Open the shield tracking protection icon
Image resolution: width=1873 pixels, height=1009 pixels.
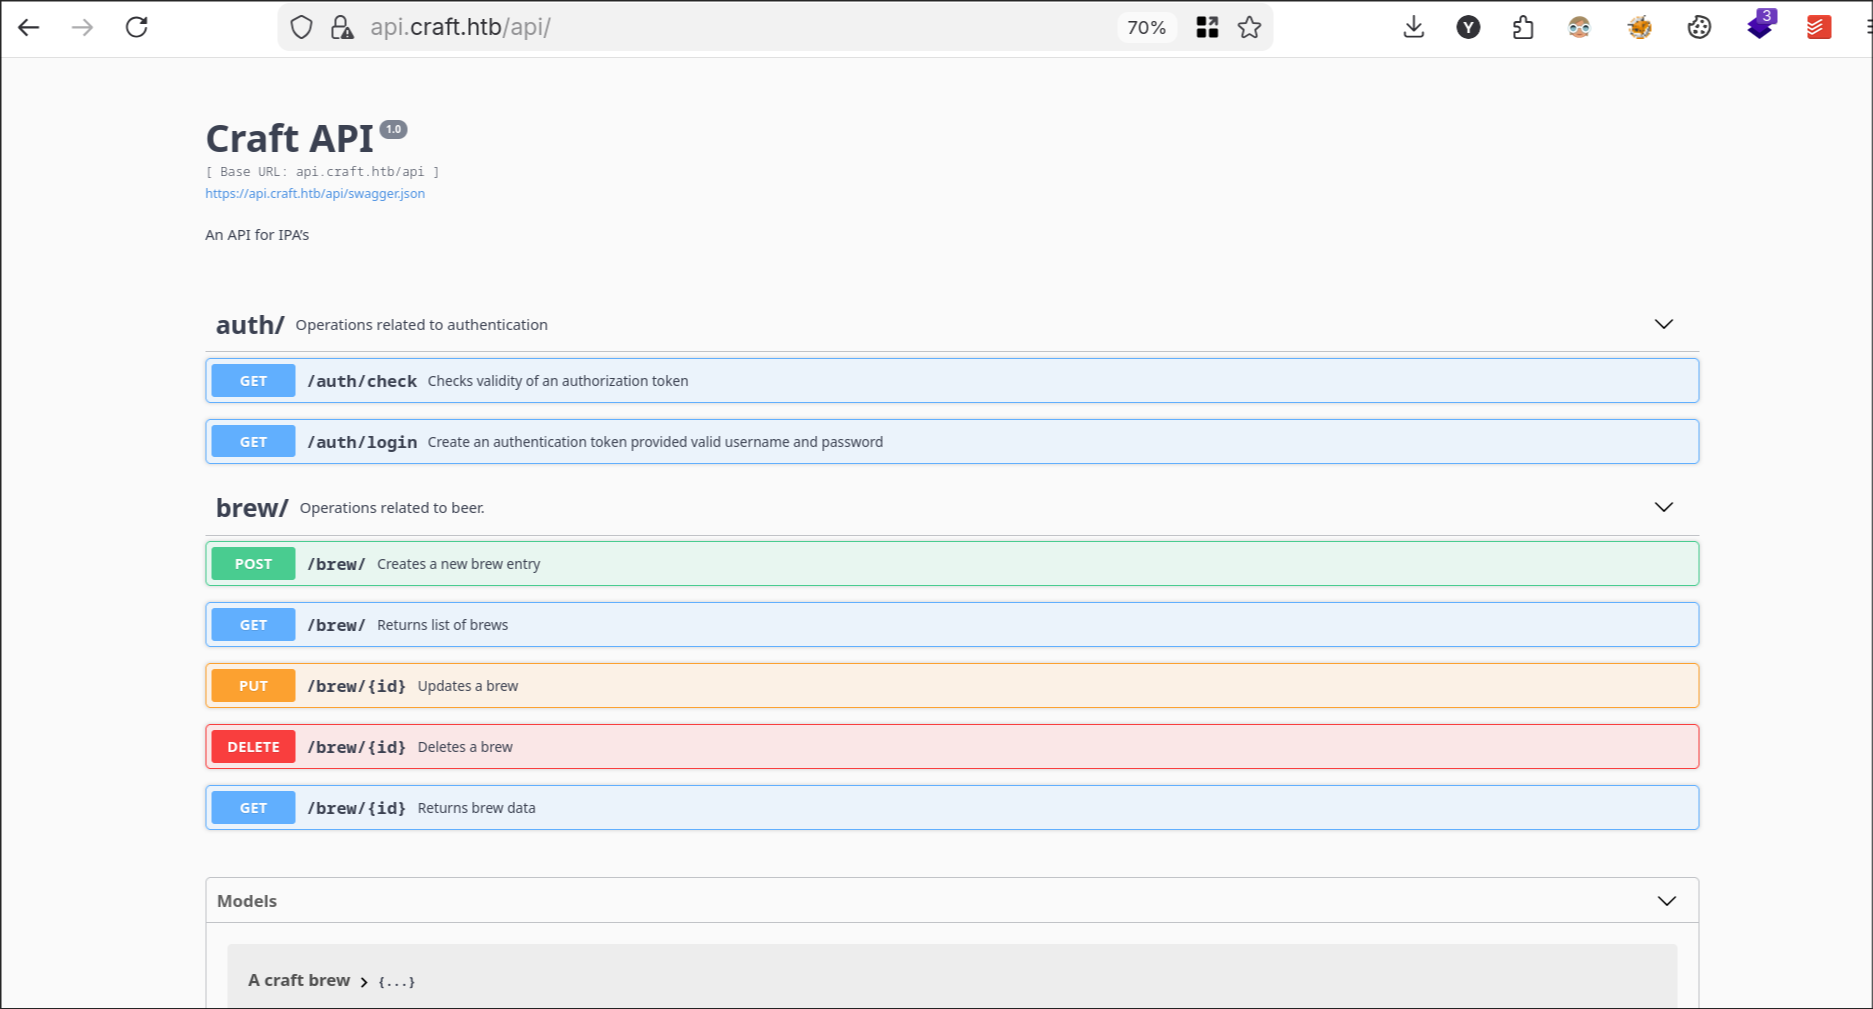301,27
